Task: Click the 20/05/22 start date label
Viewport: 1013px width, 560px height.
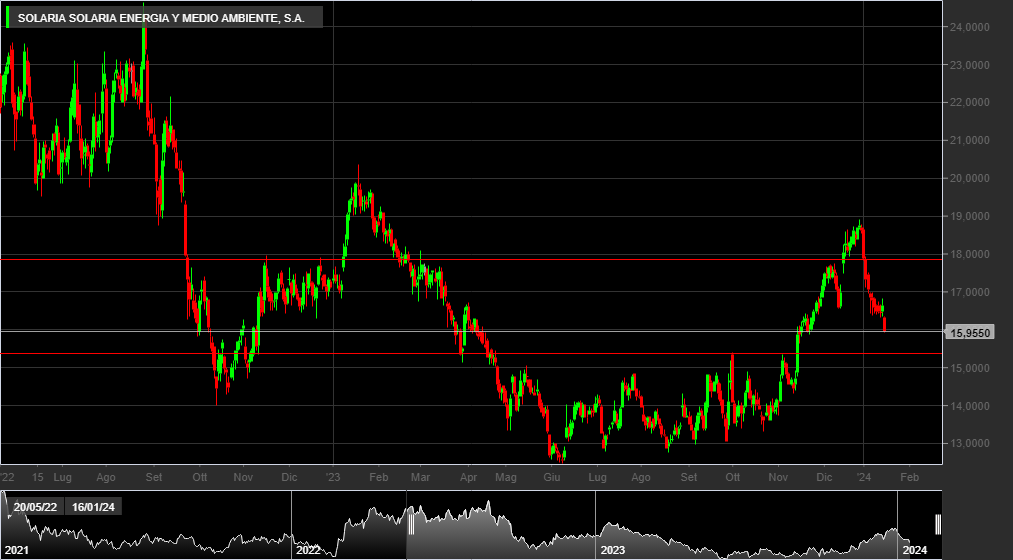Action: pos(35,507)
